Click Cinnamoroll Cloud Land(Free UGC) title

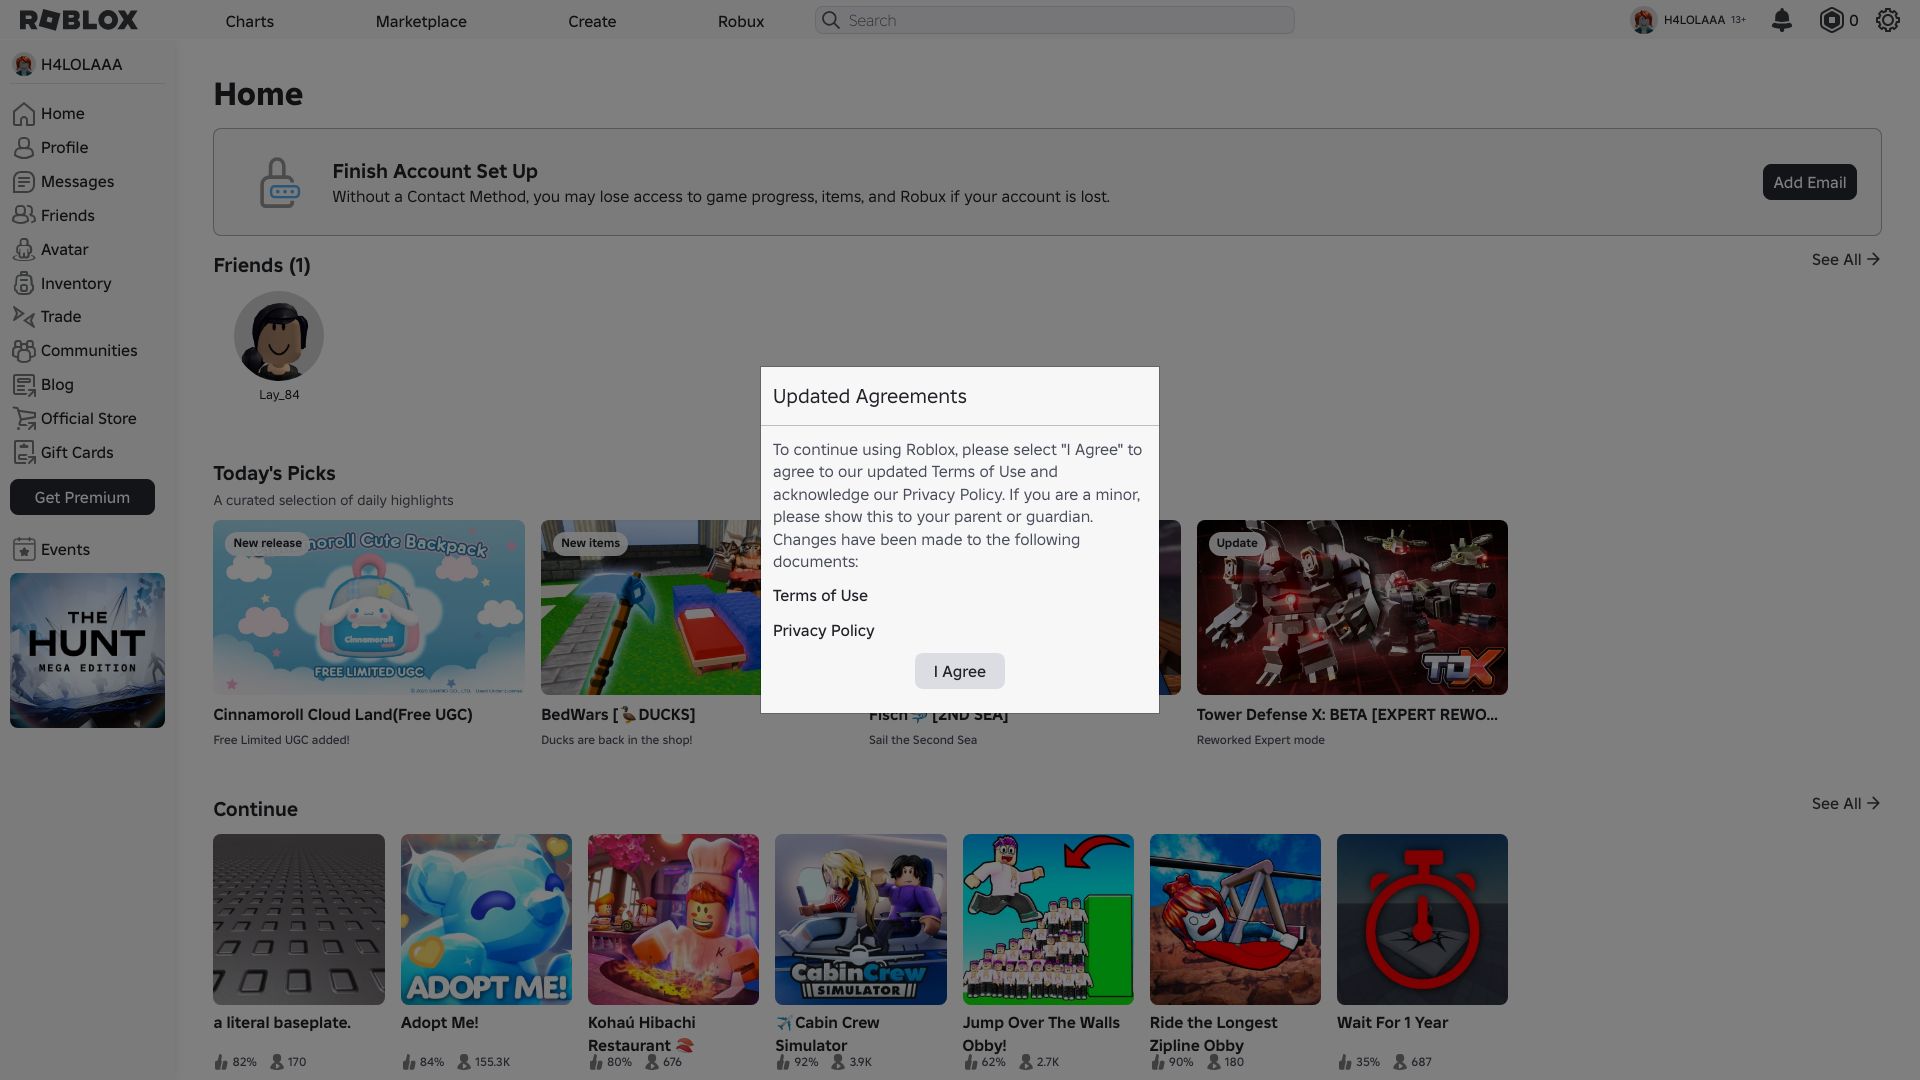click(x=343, y=715)
